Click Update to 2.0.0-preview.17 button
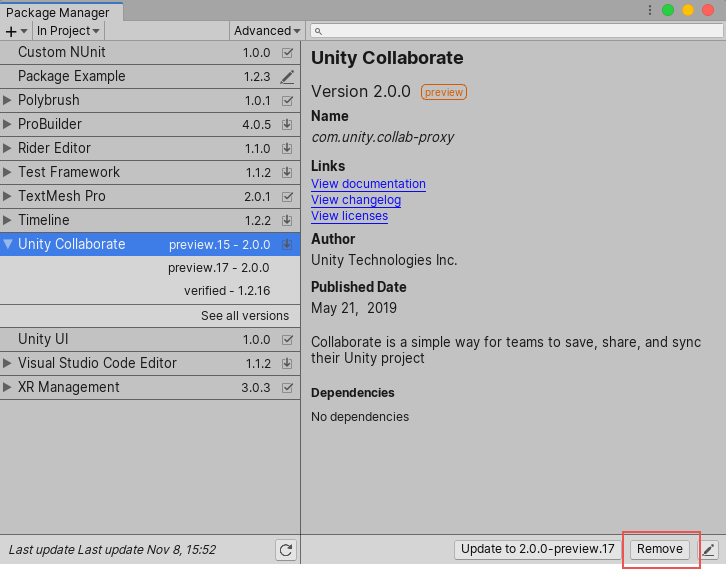 pyautogui.click(x=538, y=549)
